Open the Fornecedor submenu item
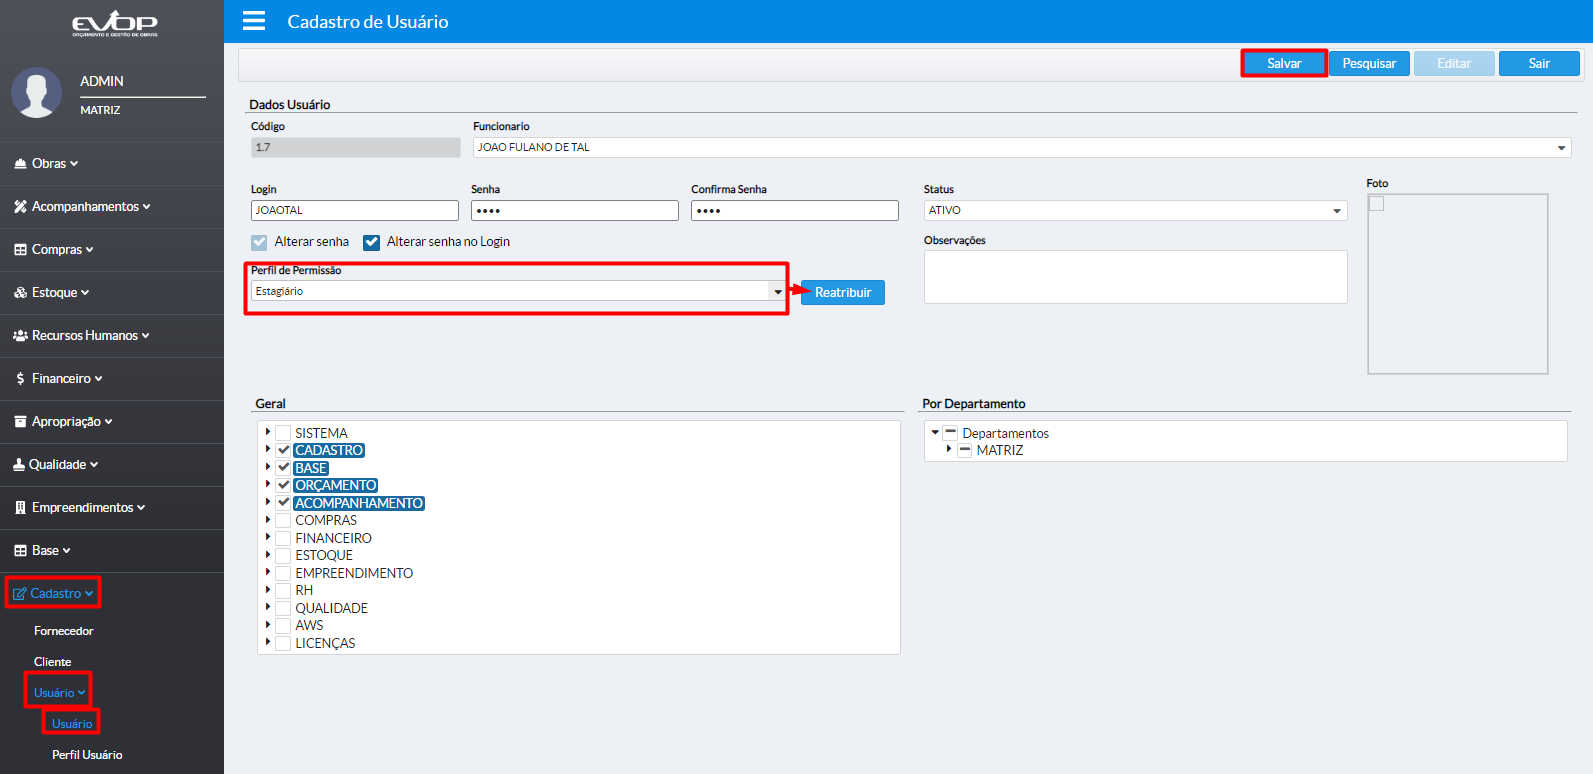 pyautogui.click(x=63, y=631)
